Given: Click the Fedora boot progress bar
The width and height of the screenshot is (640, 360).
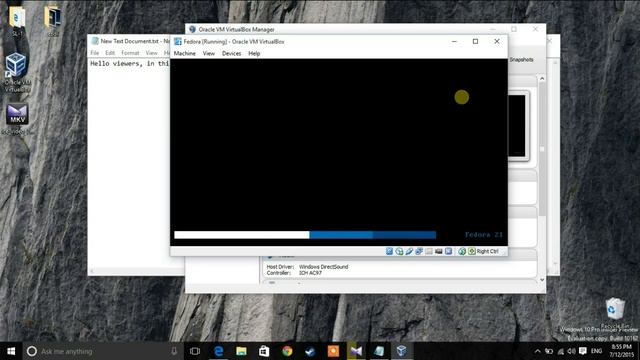Looking at the screenshot, I should 305,235.
